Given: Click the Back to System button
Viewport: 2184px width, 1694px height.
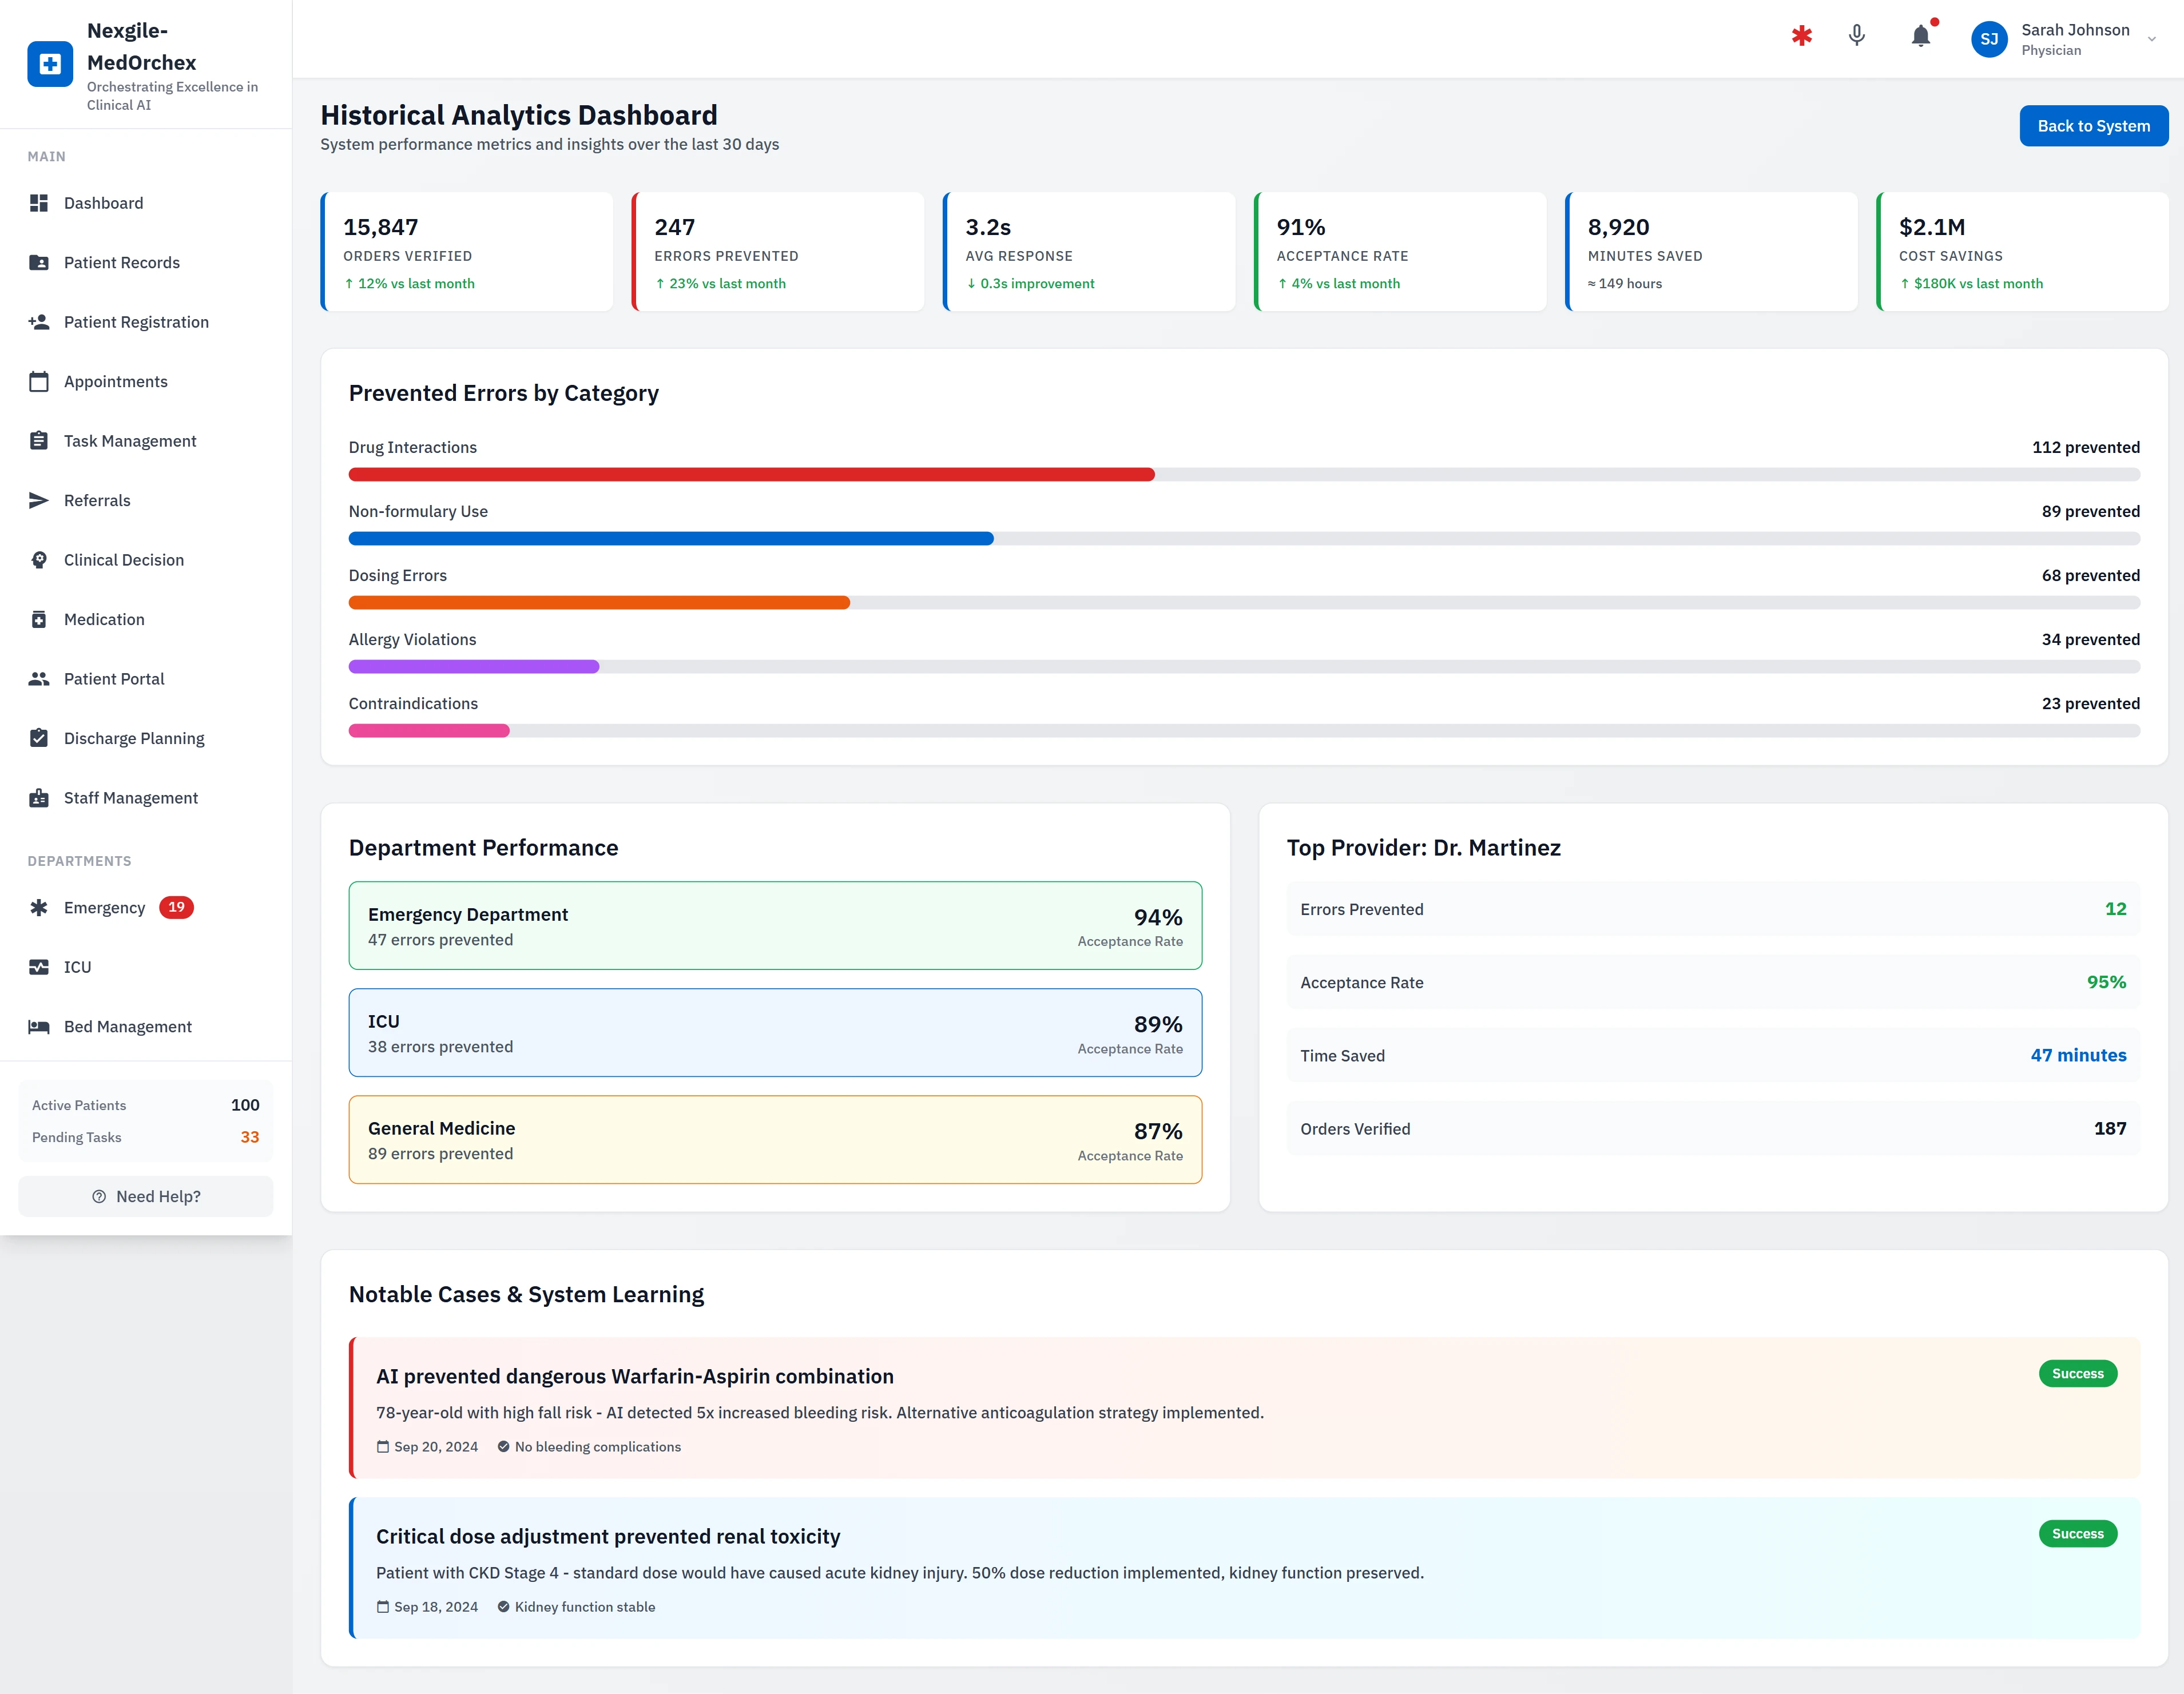Looking at the screenshot, I should point(2093,125).
